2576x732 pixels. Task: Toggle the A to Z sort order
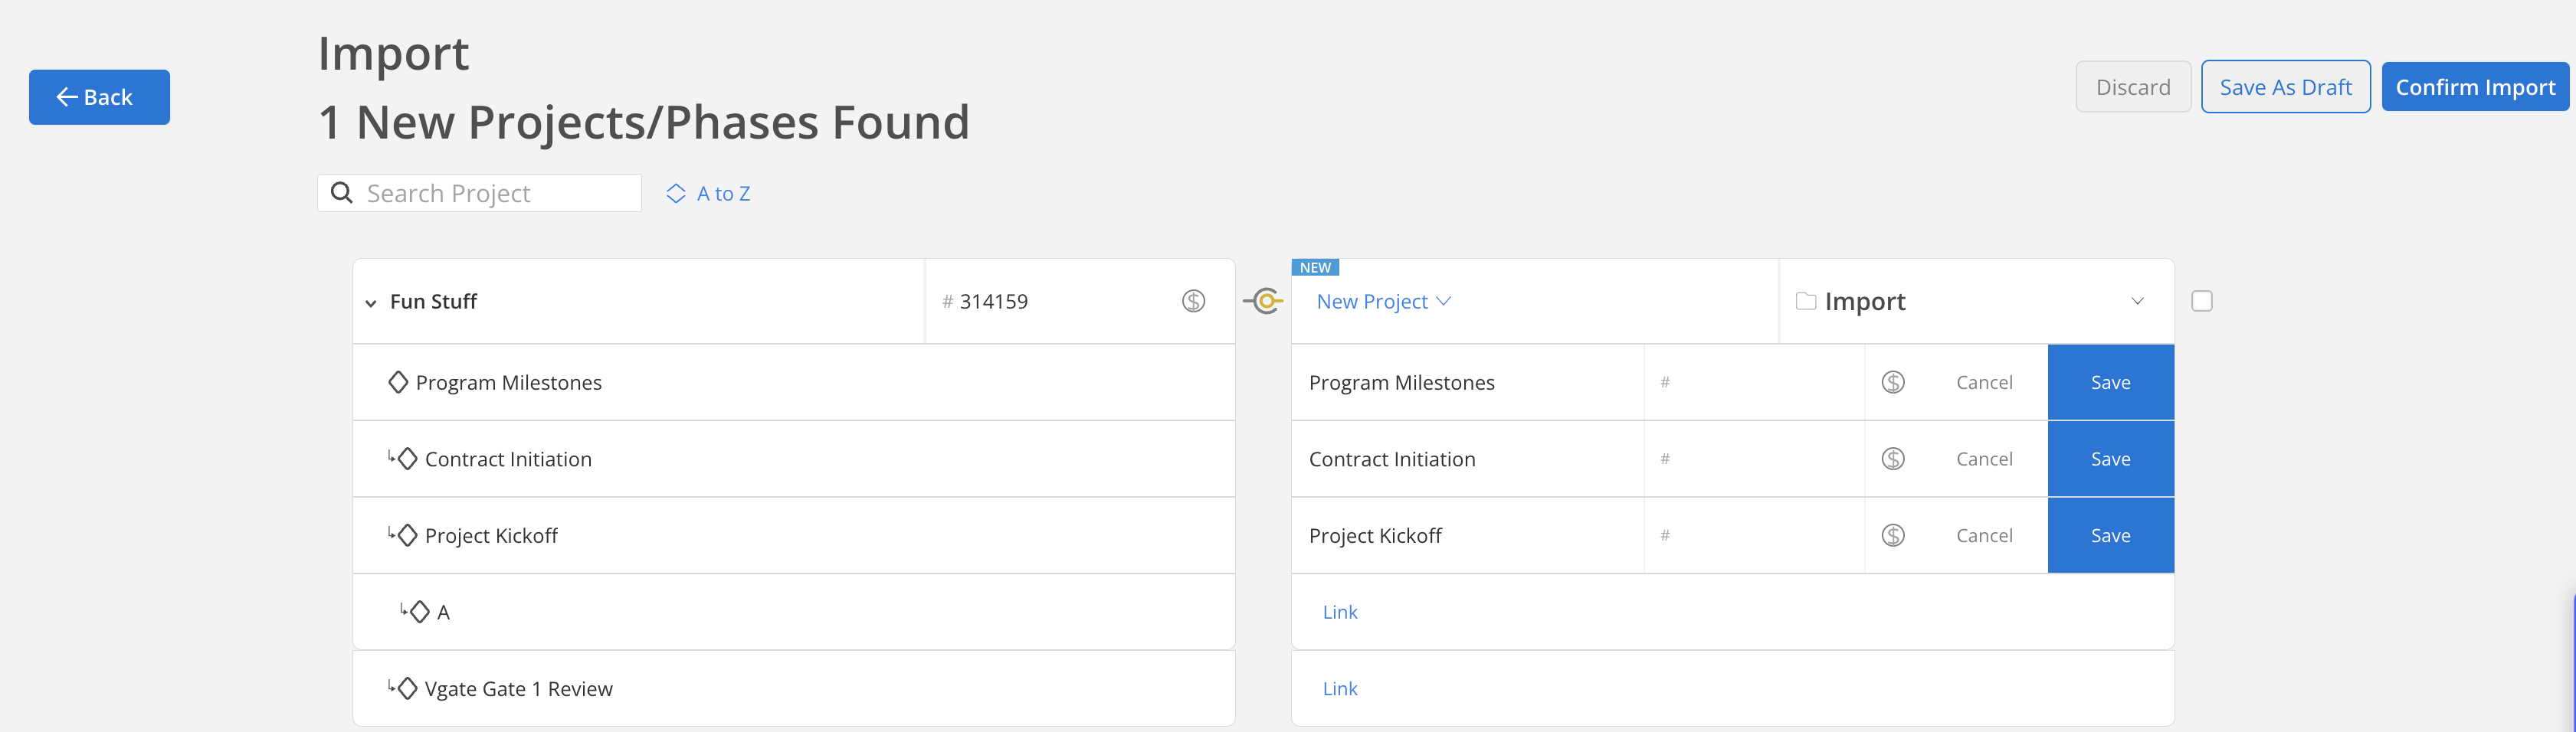709,193
